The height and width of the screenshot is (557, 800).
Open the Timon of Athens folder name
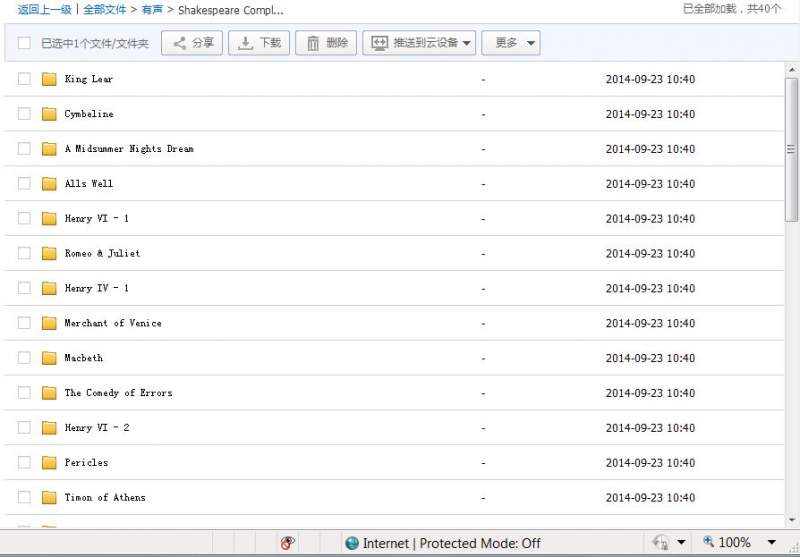point(105,497)
